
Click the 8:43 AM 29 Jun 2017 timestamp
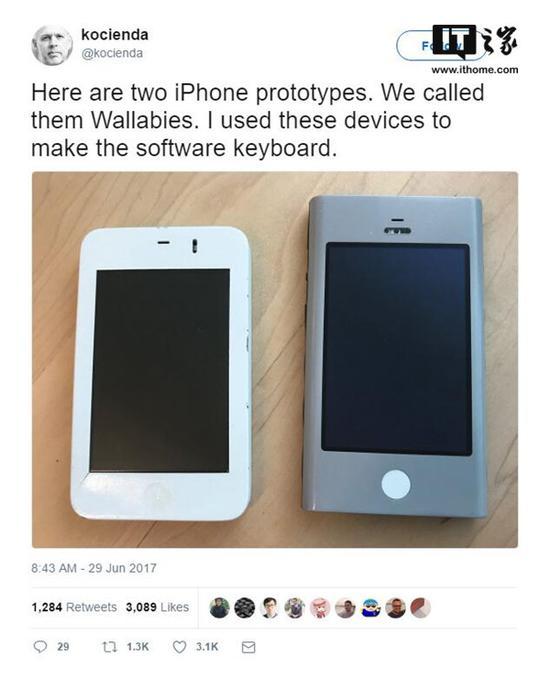(x=94, y=568)
